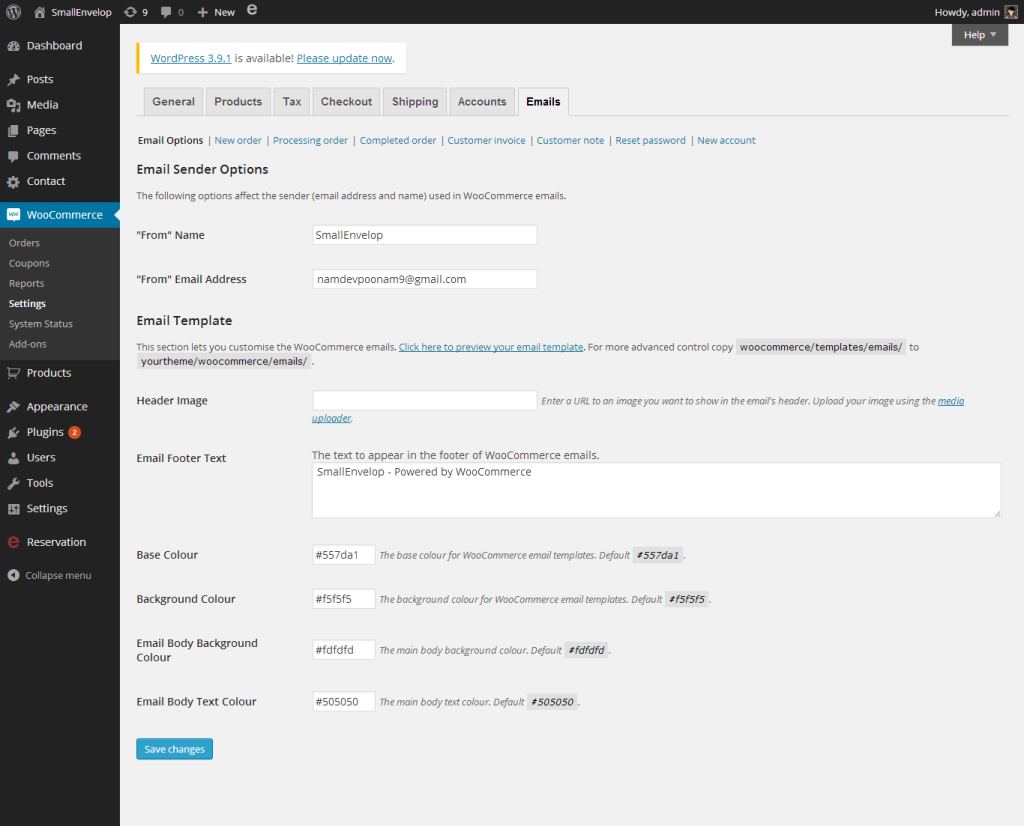
Task: Open System Status submenu item
Action: [x=40, y=324]
